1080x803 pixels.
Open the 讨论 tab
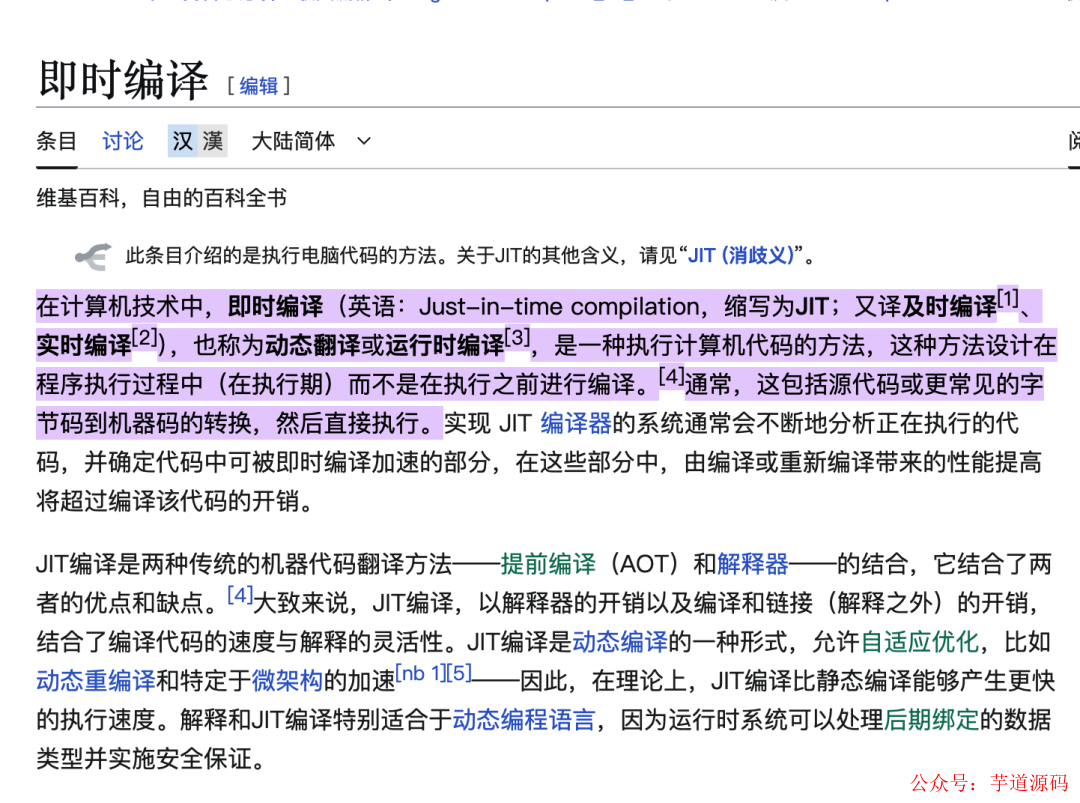[123, 141]
